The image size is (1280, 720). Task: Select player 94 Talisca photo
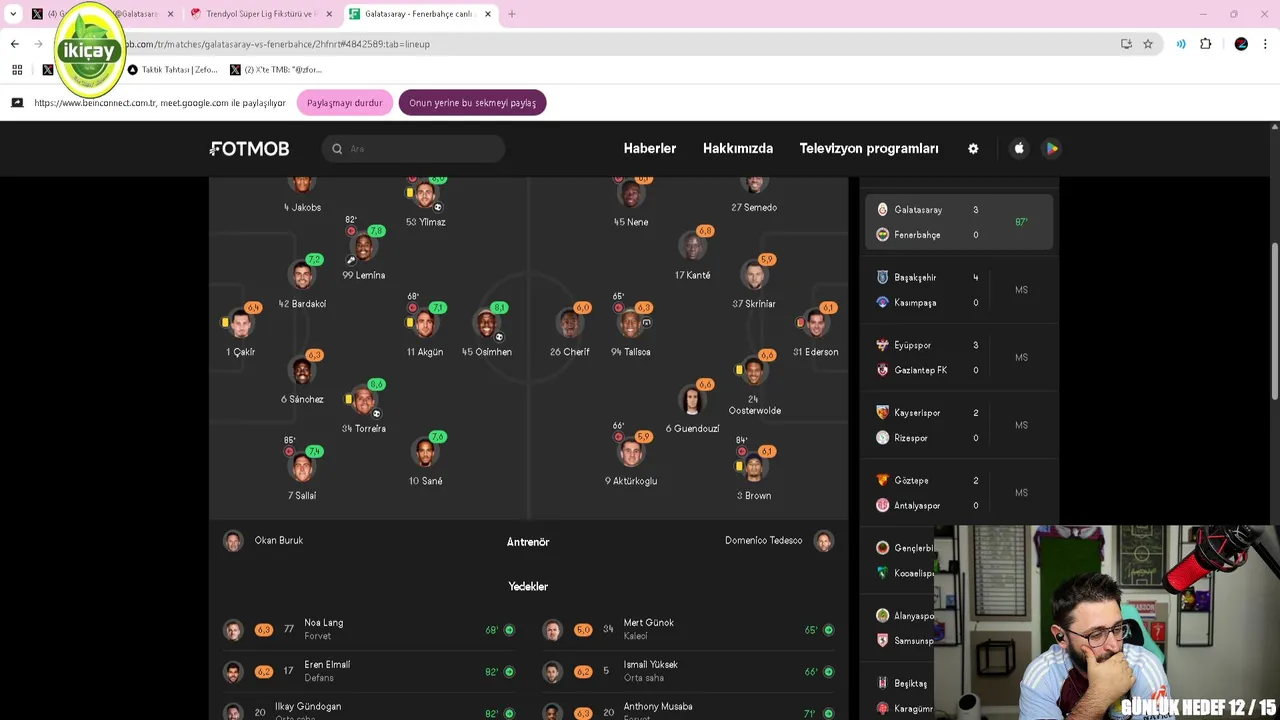(x=631, y=325)
